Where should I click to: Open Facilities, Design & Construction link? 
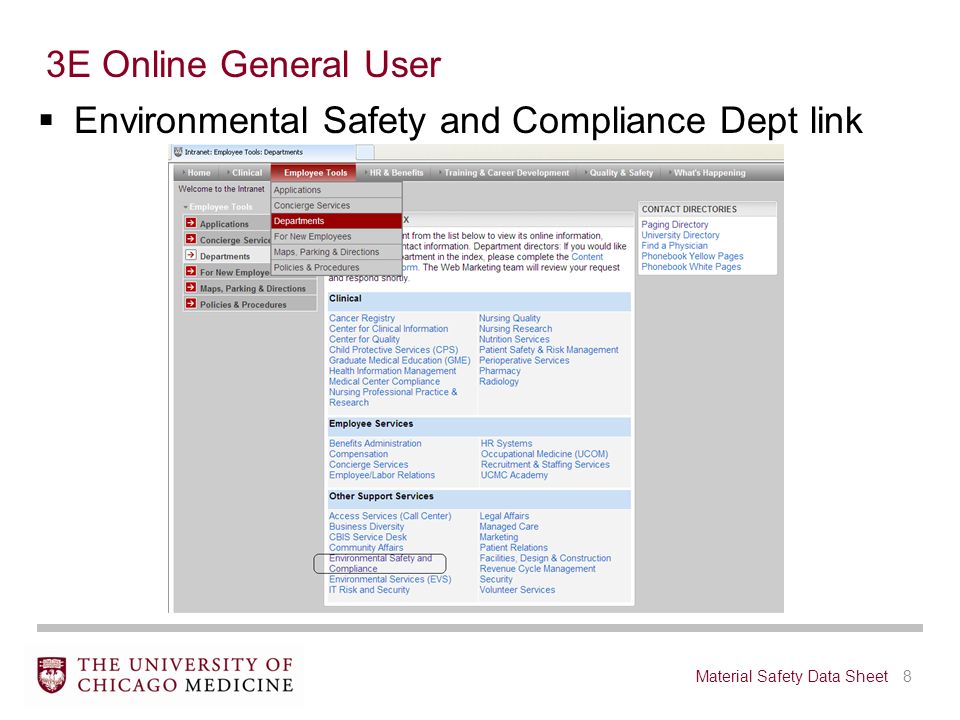click(545, 558)
